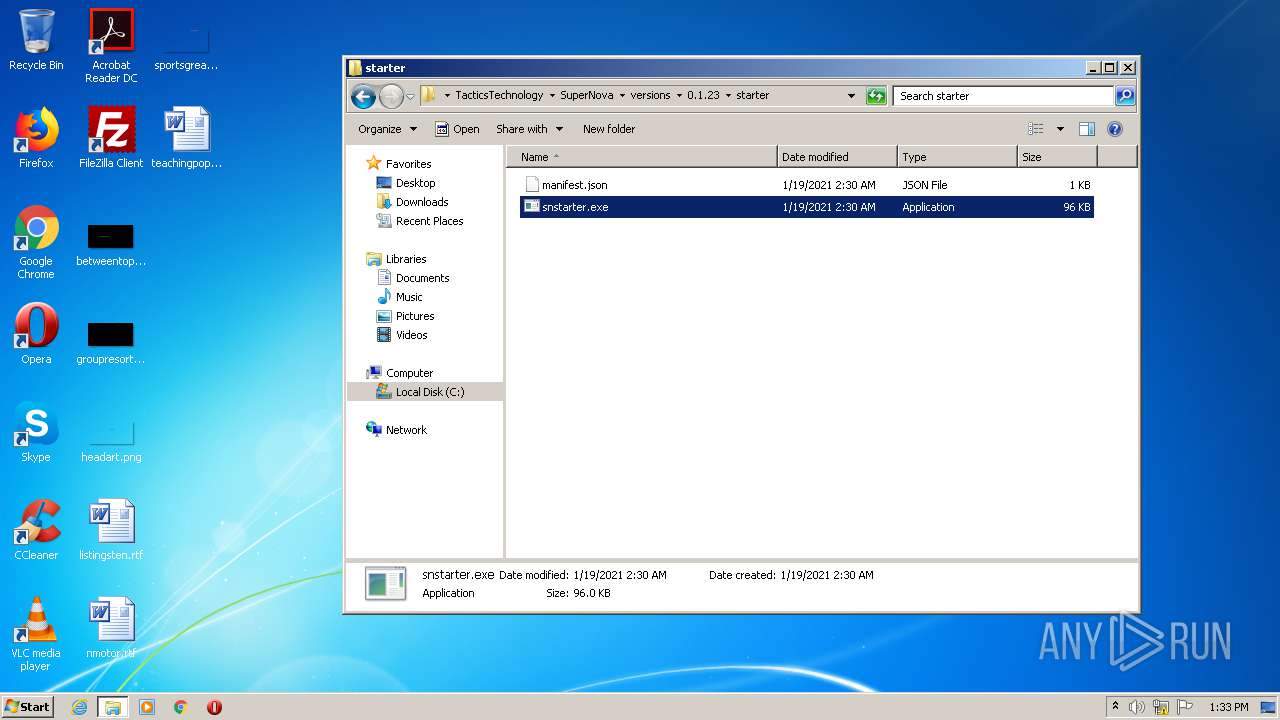Image resolution: width=1280 pixels, height=720 pixels.
Task: Toggle the preview pane button
Action: pyautogui.click(x=1087, y=129)
